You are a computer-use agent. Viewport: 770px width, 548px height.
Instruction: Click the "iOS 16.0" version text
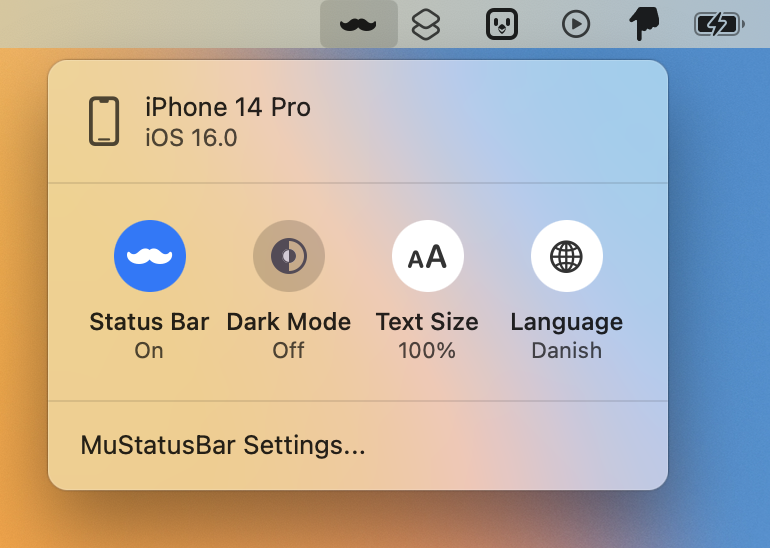(x=191, y=138)
